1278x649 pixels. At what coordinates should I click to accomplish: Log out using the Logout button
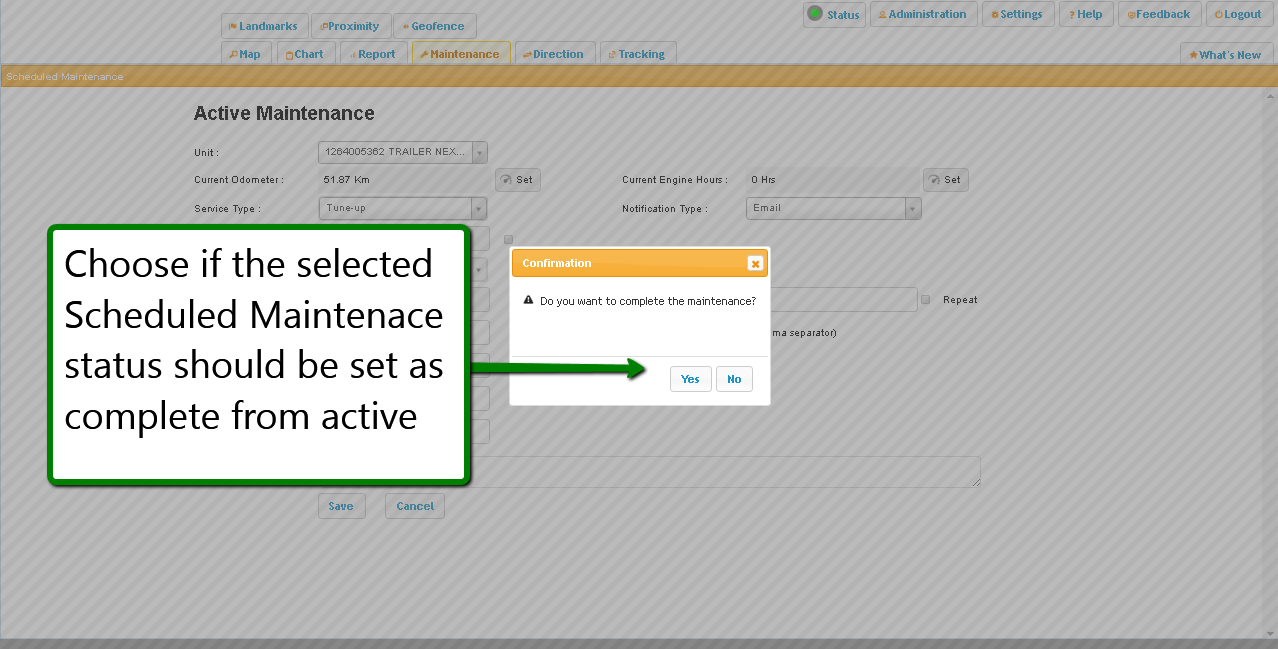point(1238,14)
